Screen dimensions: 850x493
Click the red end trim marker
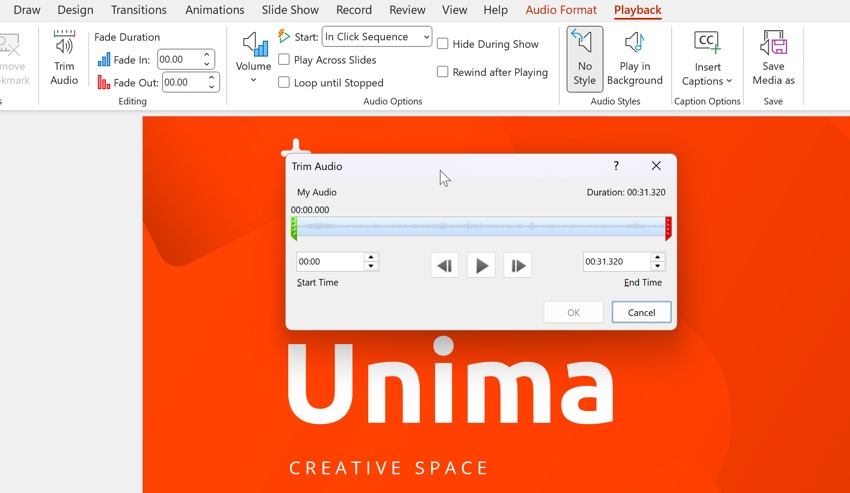pyautogui.click(x=668, y=228)
